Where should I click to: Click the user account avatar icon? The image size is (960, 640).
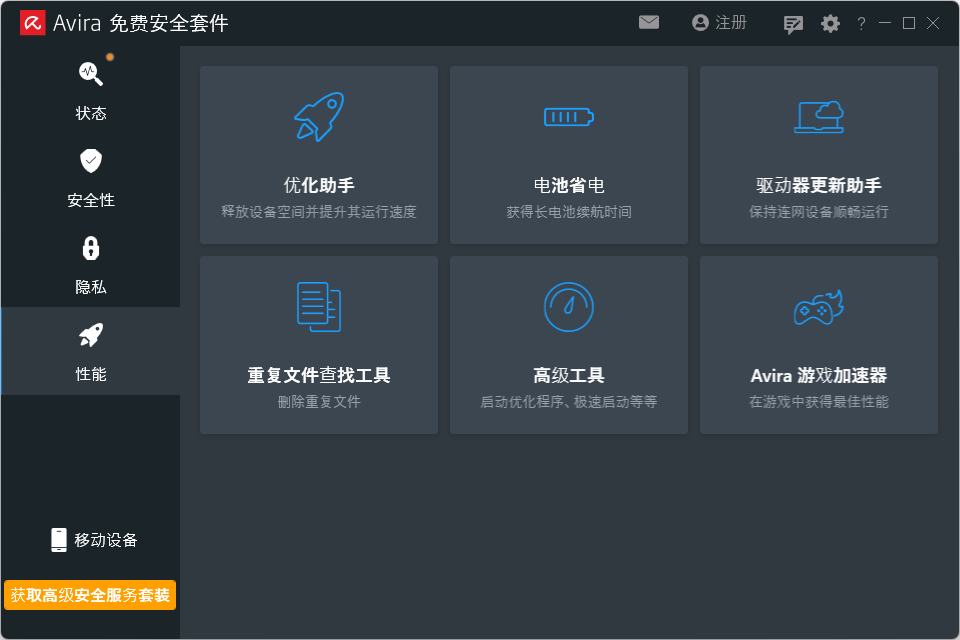(700, 23)
